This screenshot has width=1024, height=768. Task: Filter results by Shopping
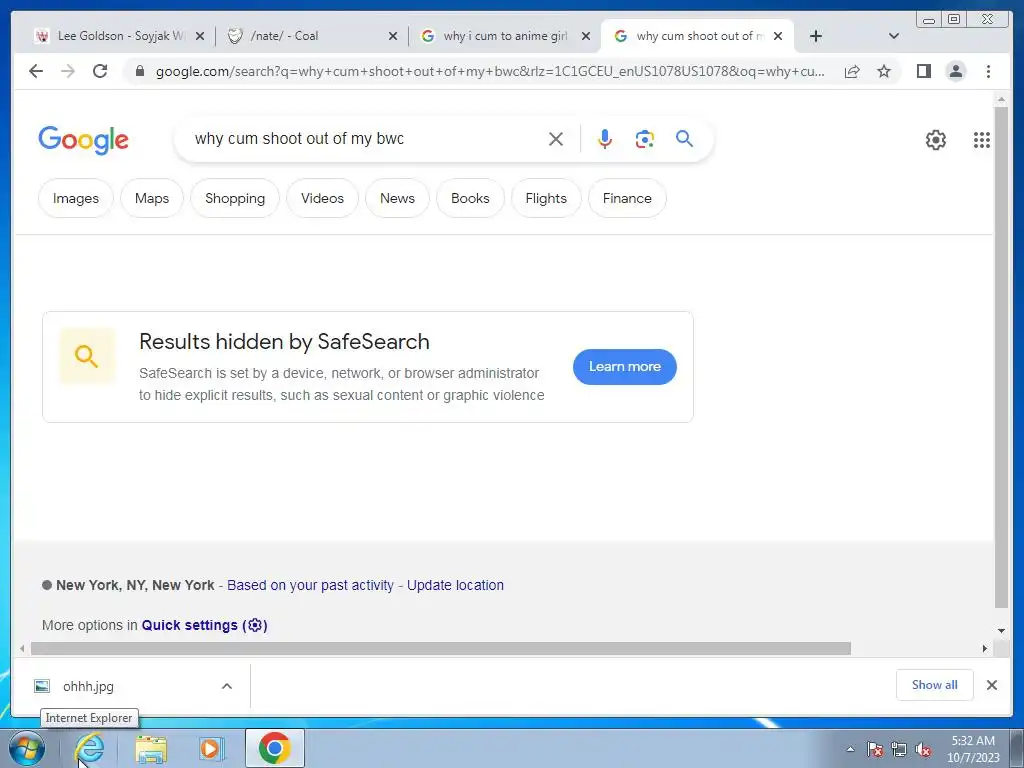click(x=235, y=198)
